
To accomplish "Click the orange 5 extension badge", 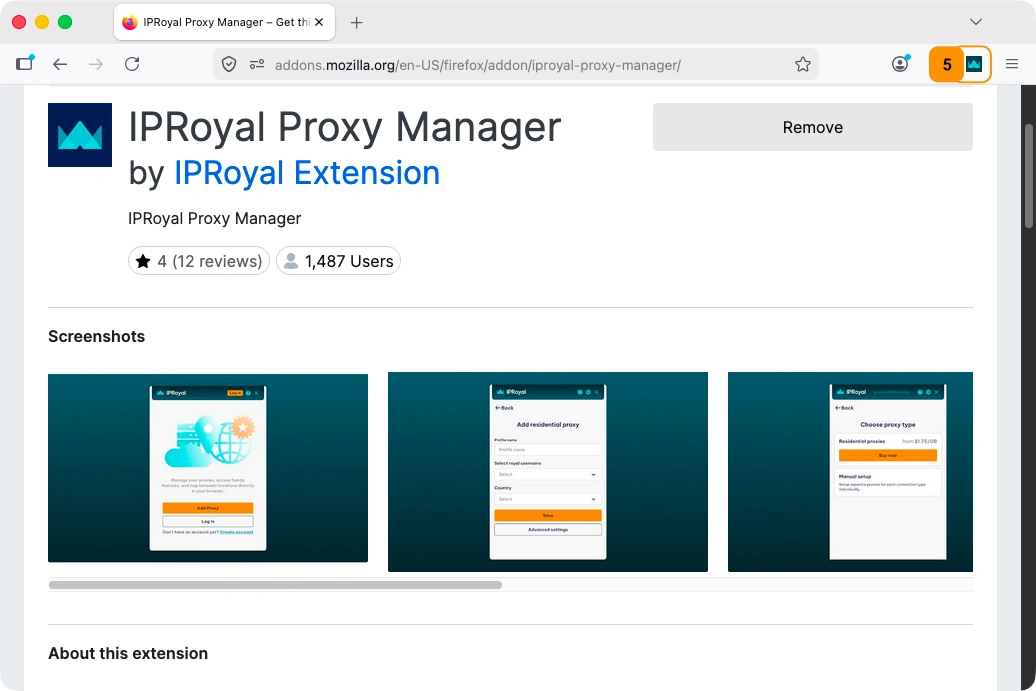I will coord(946,64).
